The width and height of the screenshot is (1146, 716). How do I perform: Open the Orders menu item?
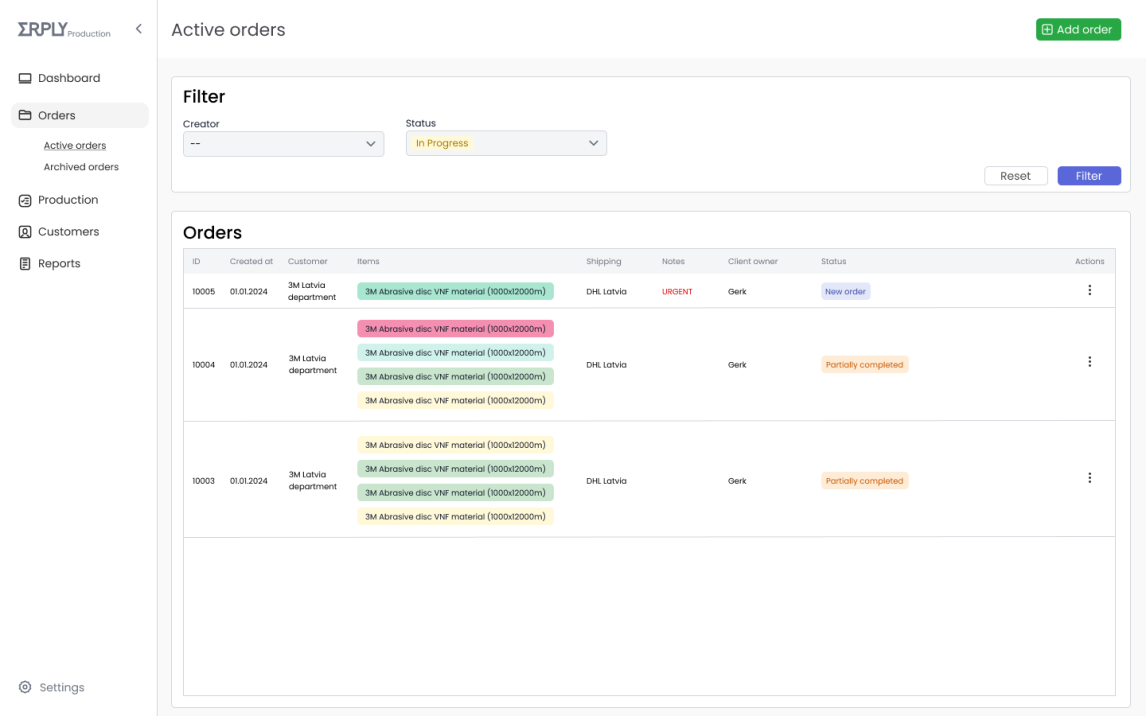click(x=80, y=115)
